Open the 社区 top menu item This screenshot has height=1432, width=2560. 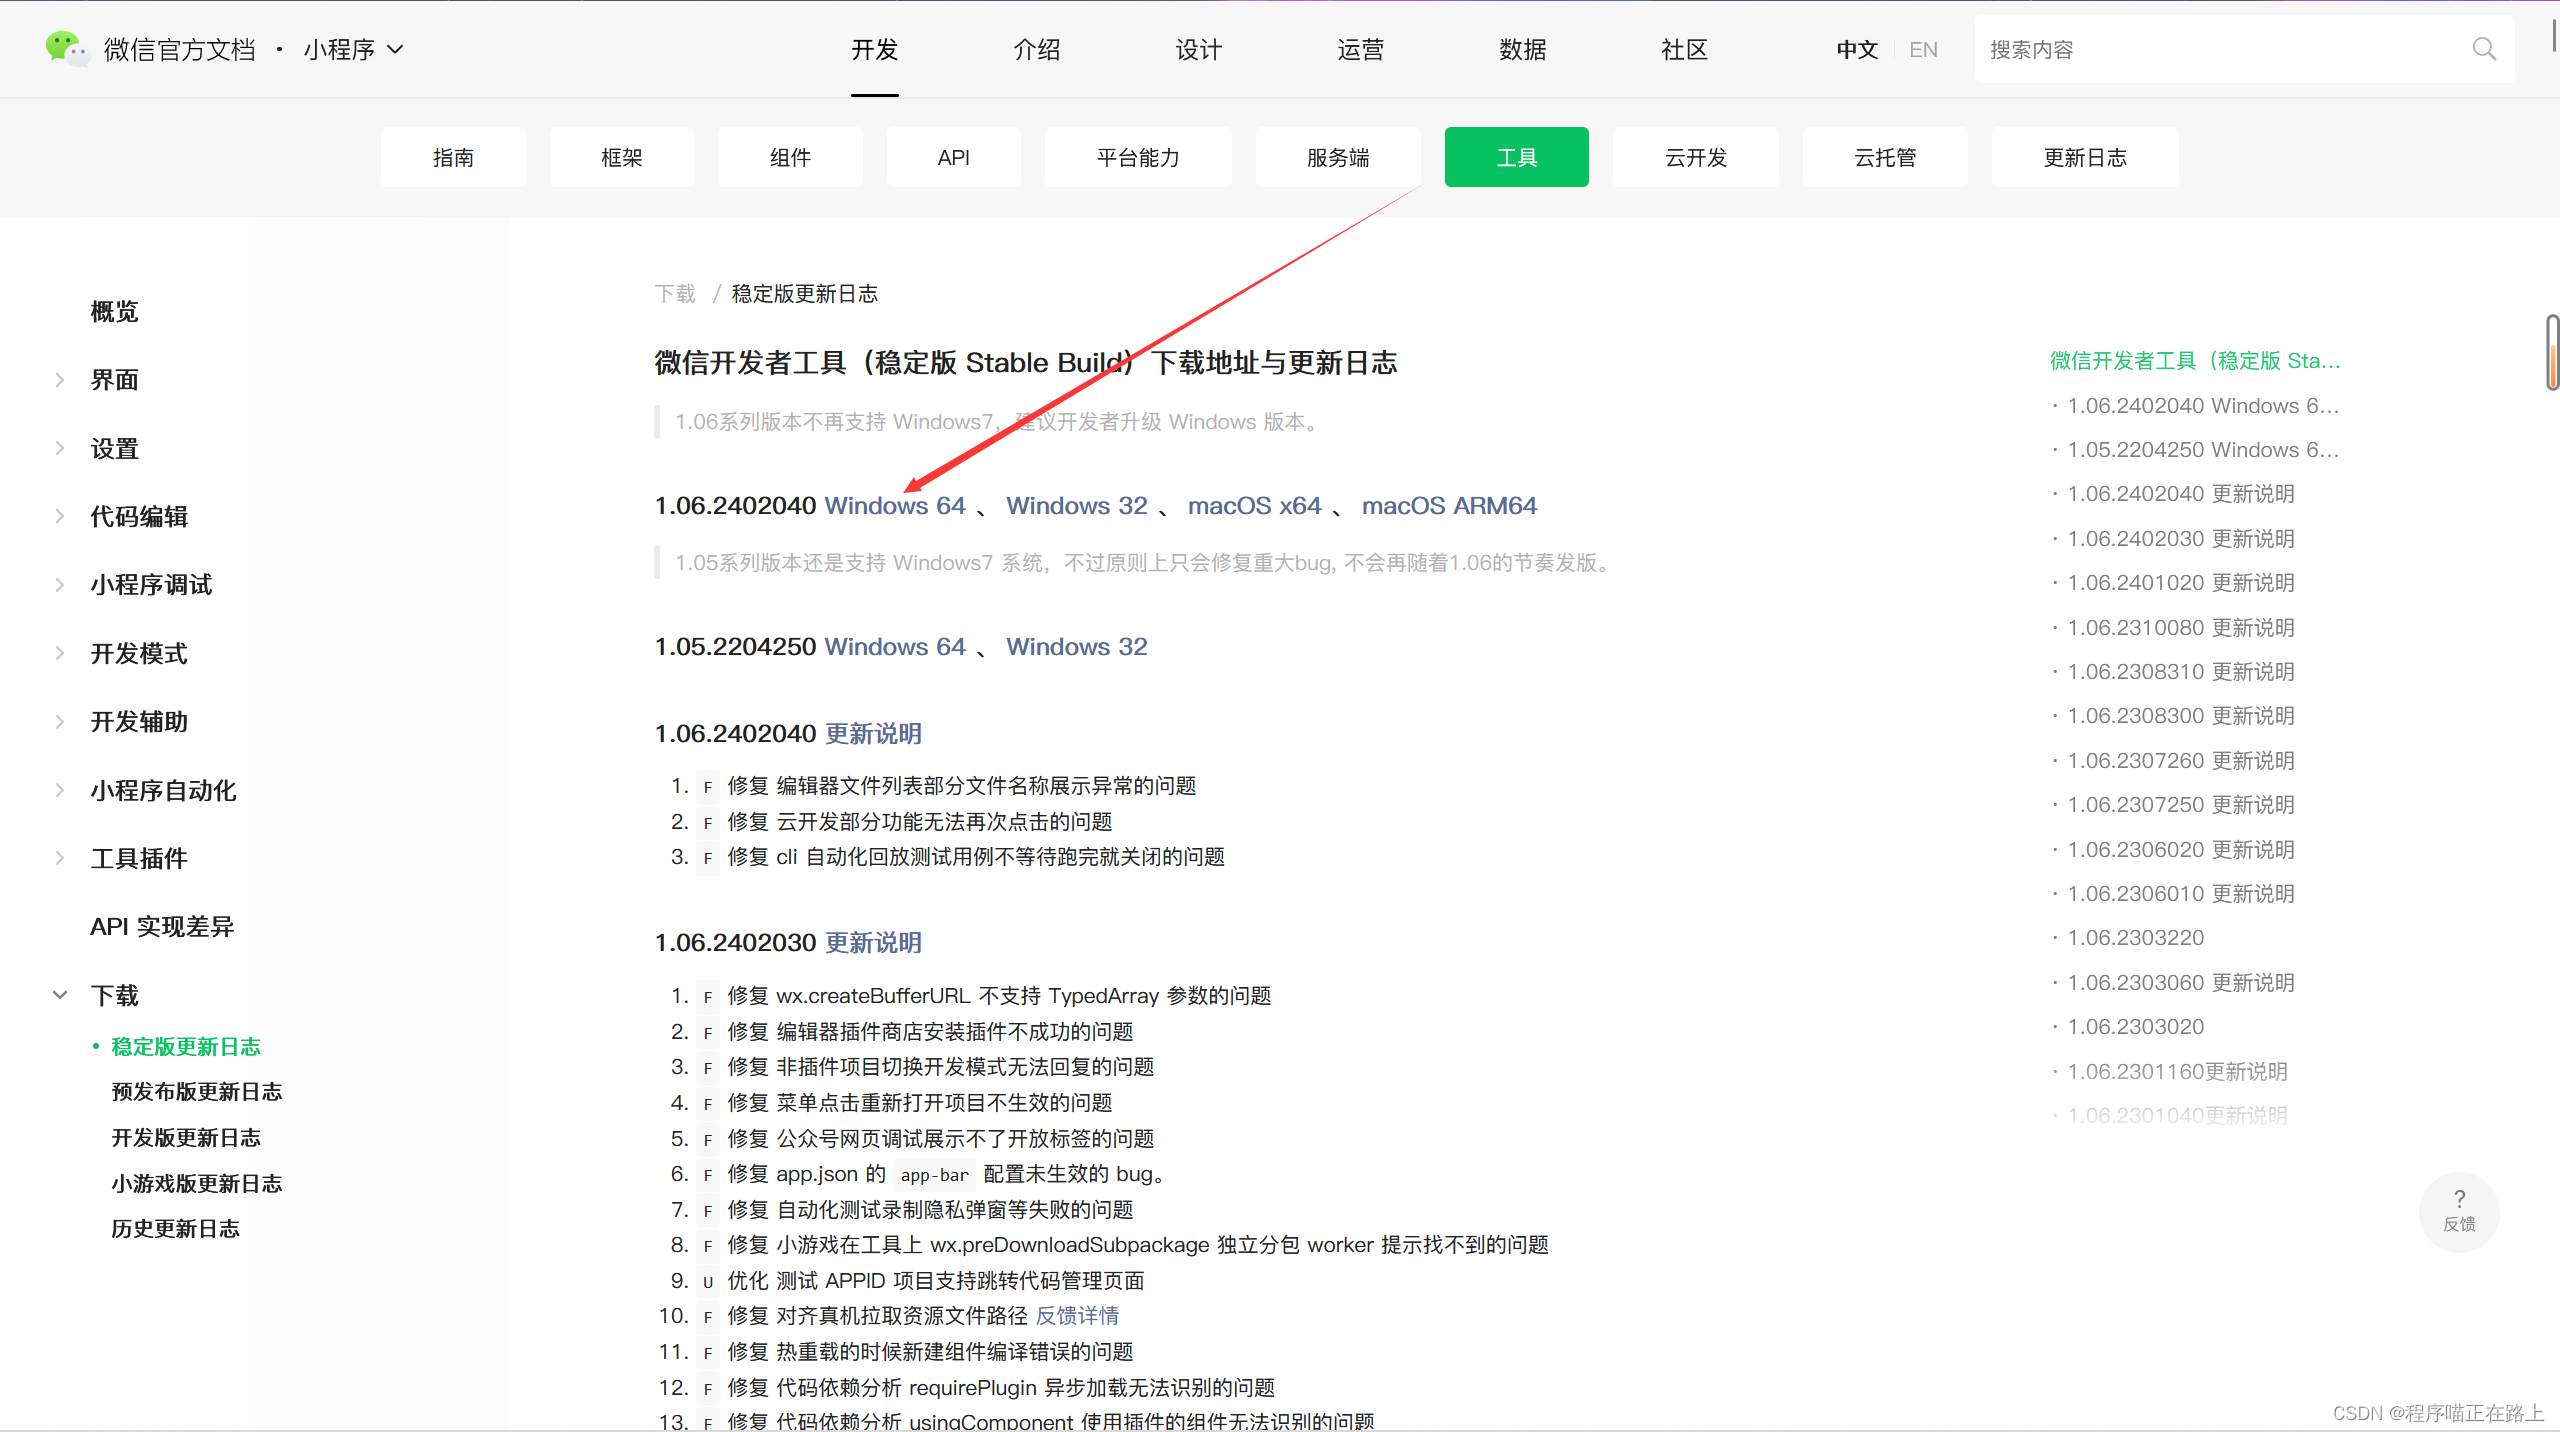[x=1684, y=49]
